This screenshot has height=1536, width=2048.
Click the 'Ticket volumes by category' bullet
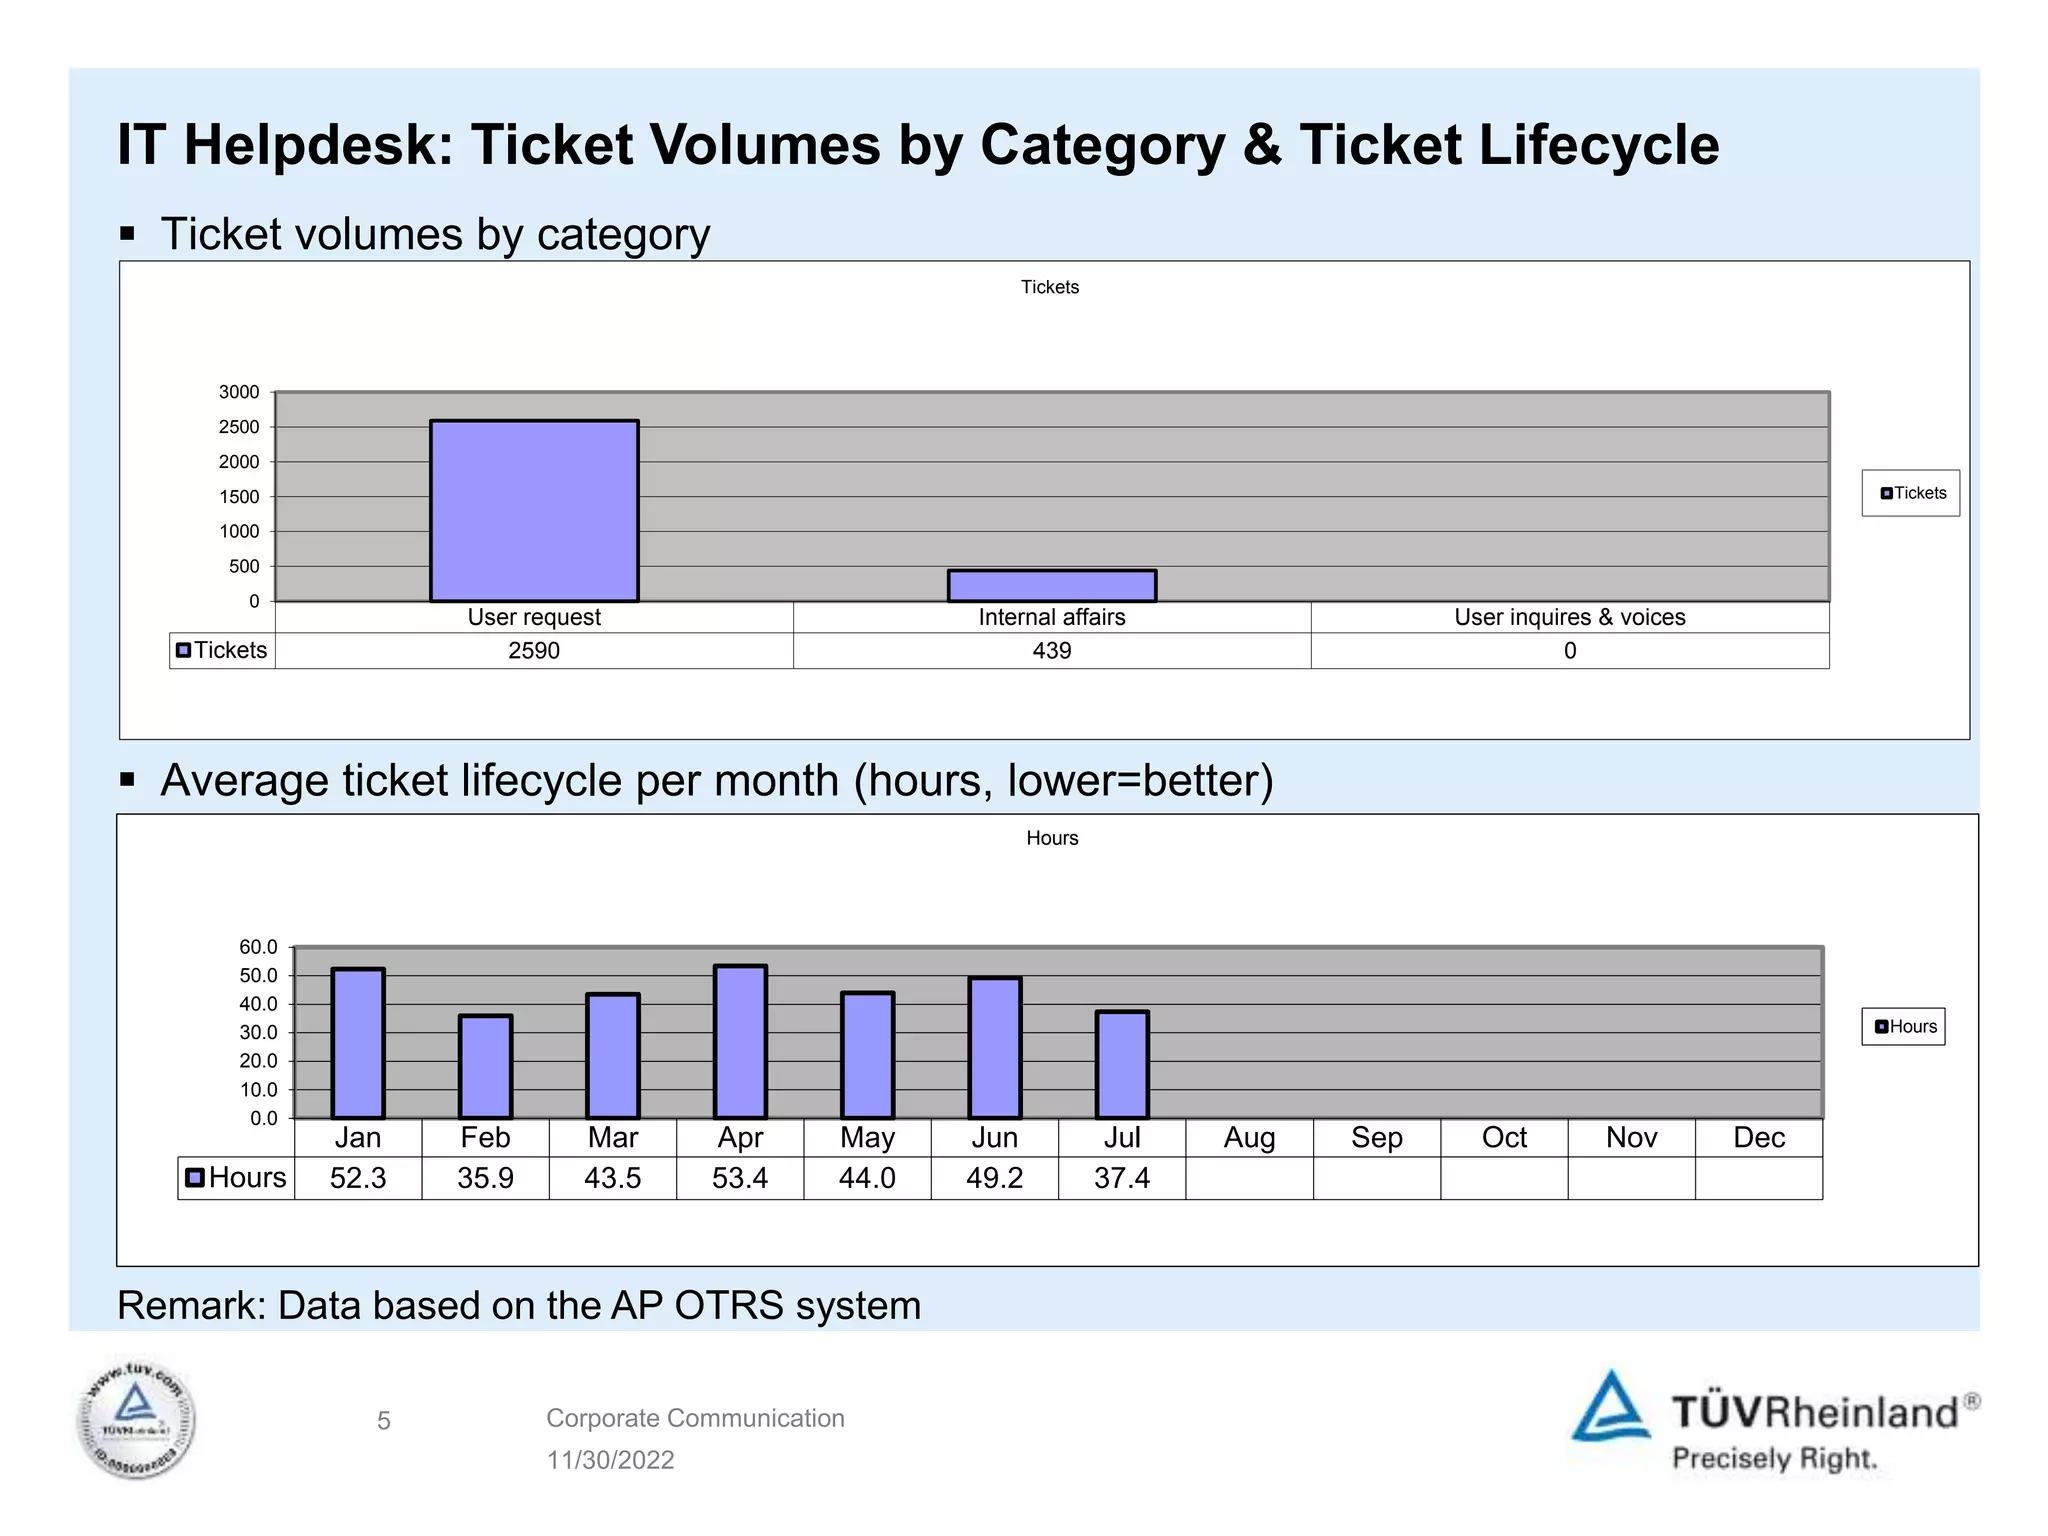(x=435, y=235)
